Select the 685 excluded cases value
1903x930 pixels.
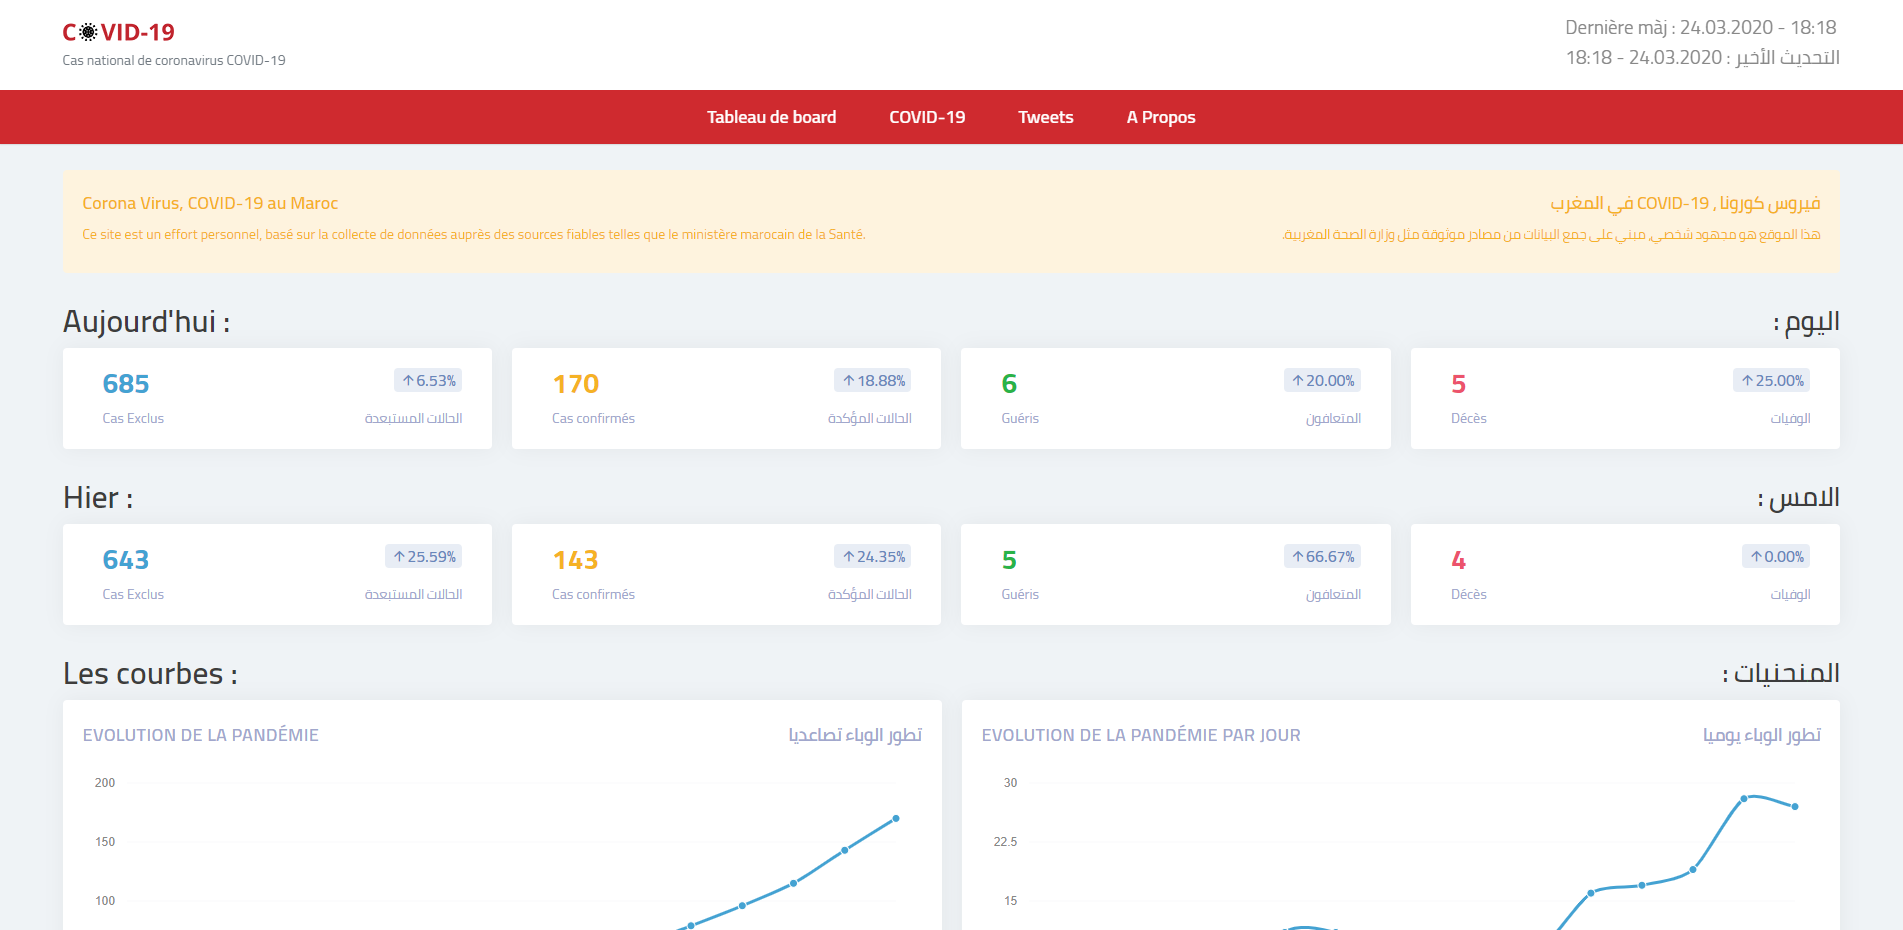point(126,384)
